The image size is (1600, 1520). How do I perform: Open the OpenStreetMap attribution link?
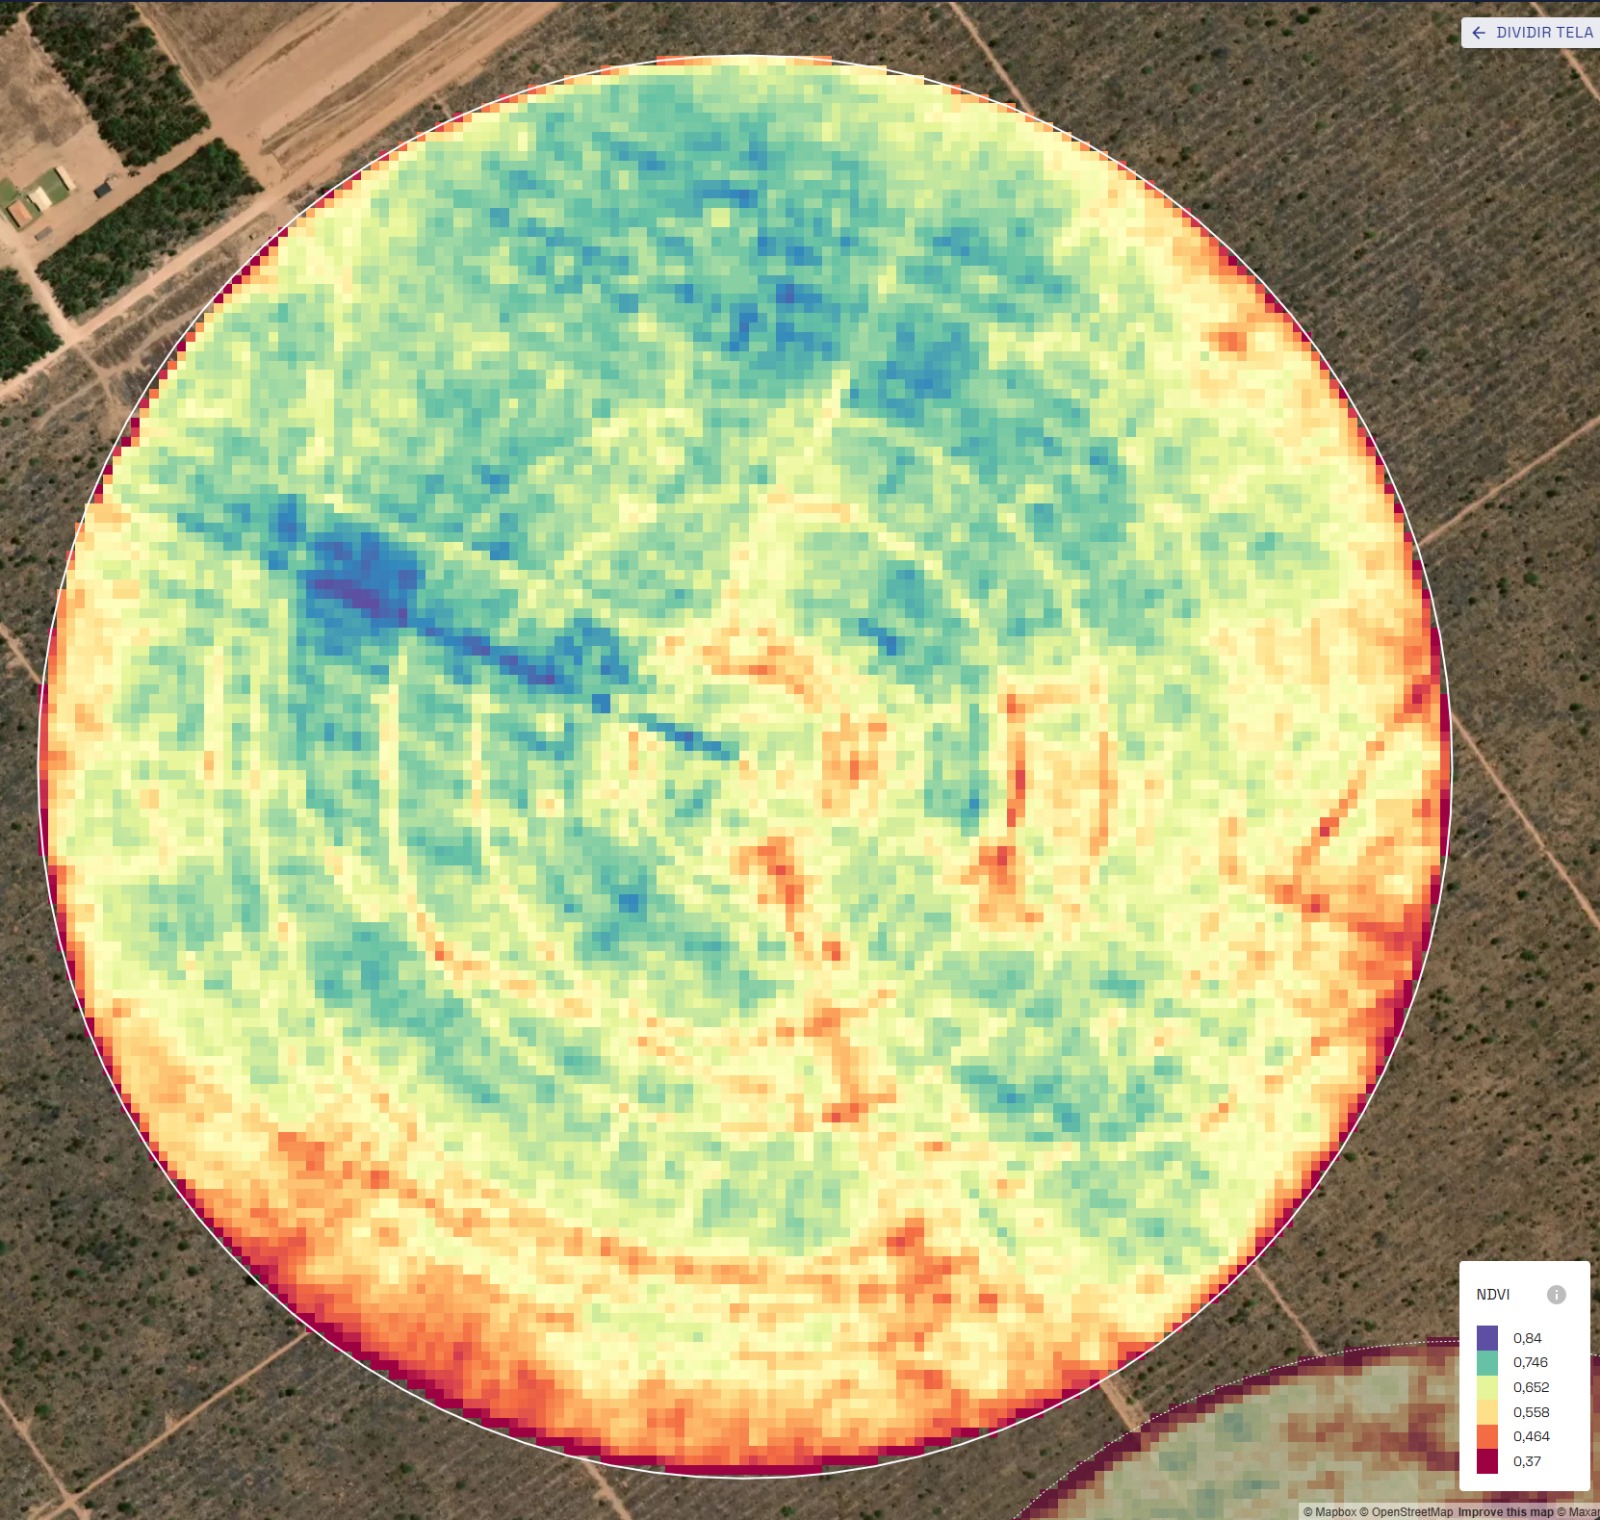coord(1406,1512)
